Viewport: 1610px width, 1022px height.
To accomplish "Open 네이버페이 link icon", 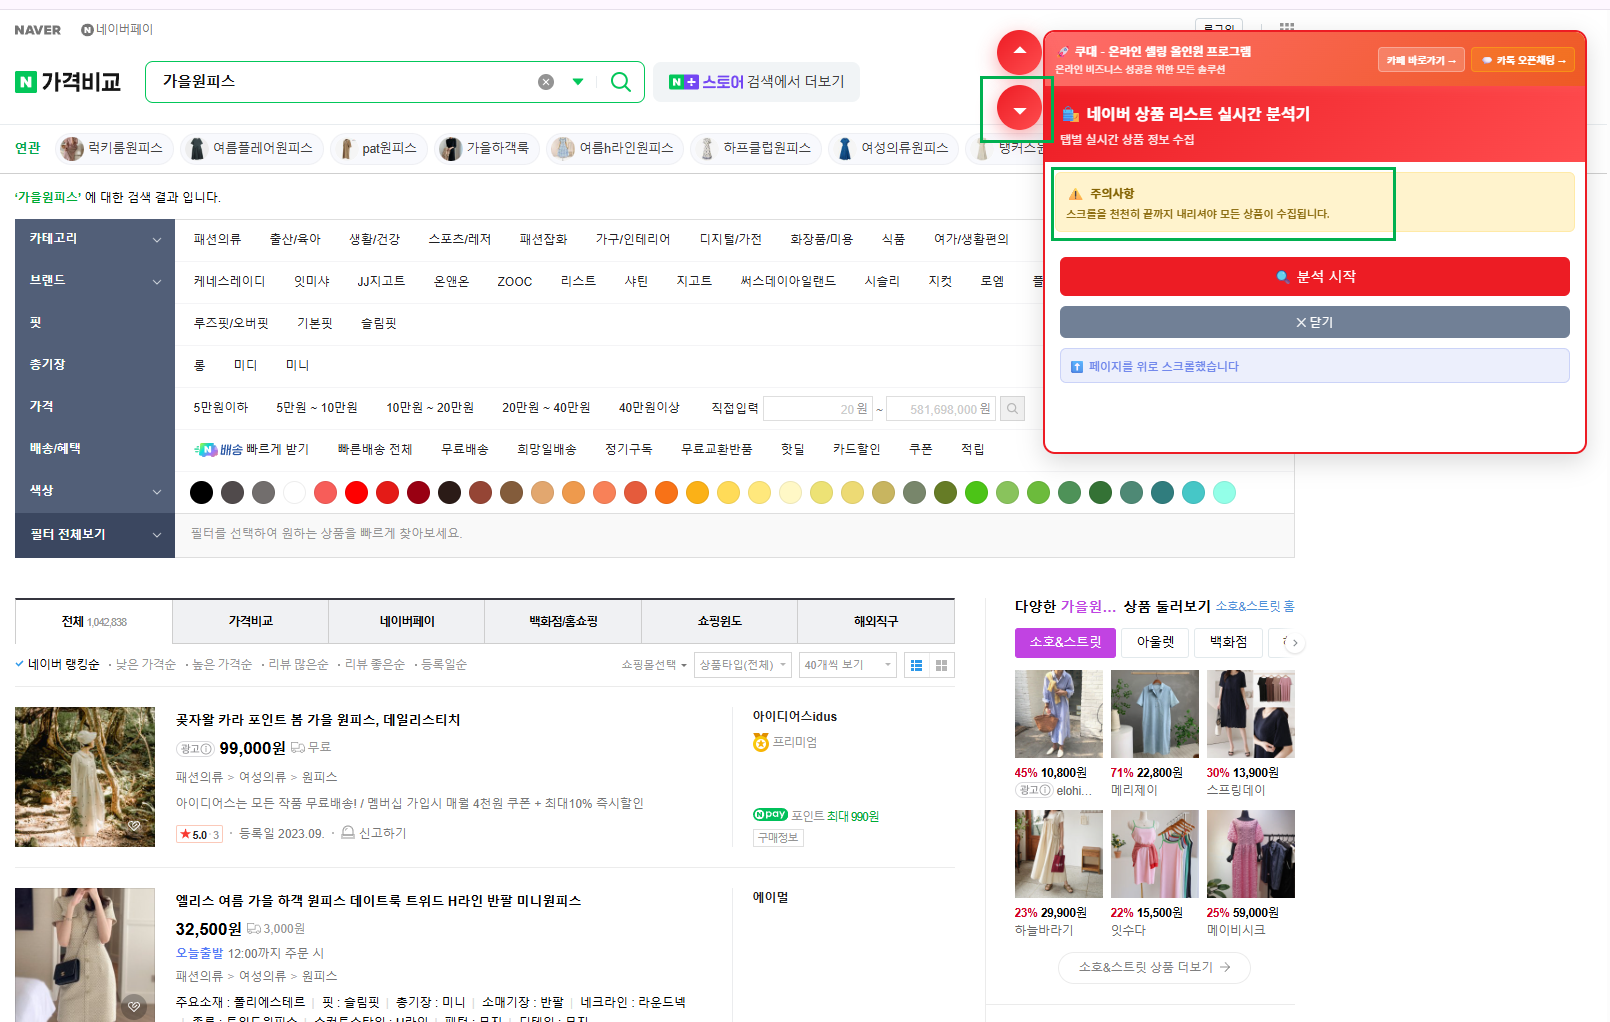I will click(x=87, y=30).
